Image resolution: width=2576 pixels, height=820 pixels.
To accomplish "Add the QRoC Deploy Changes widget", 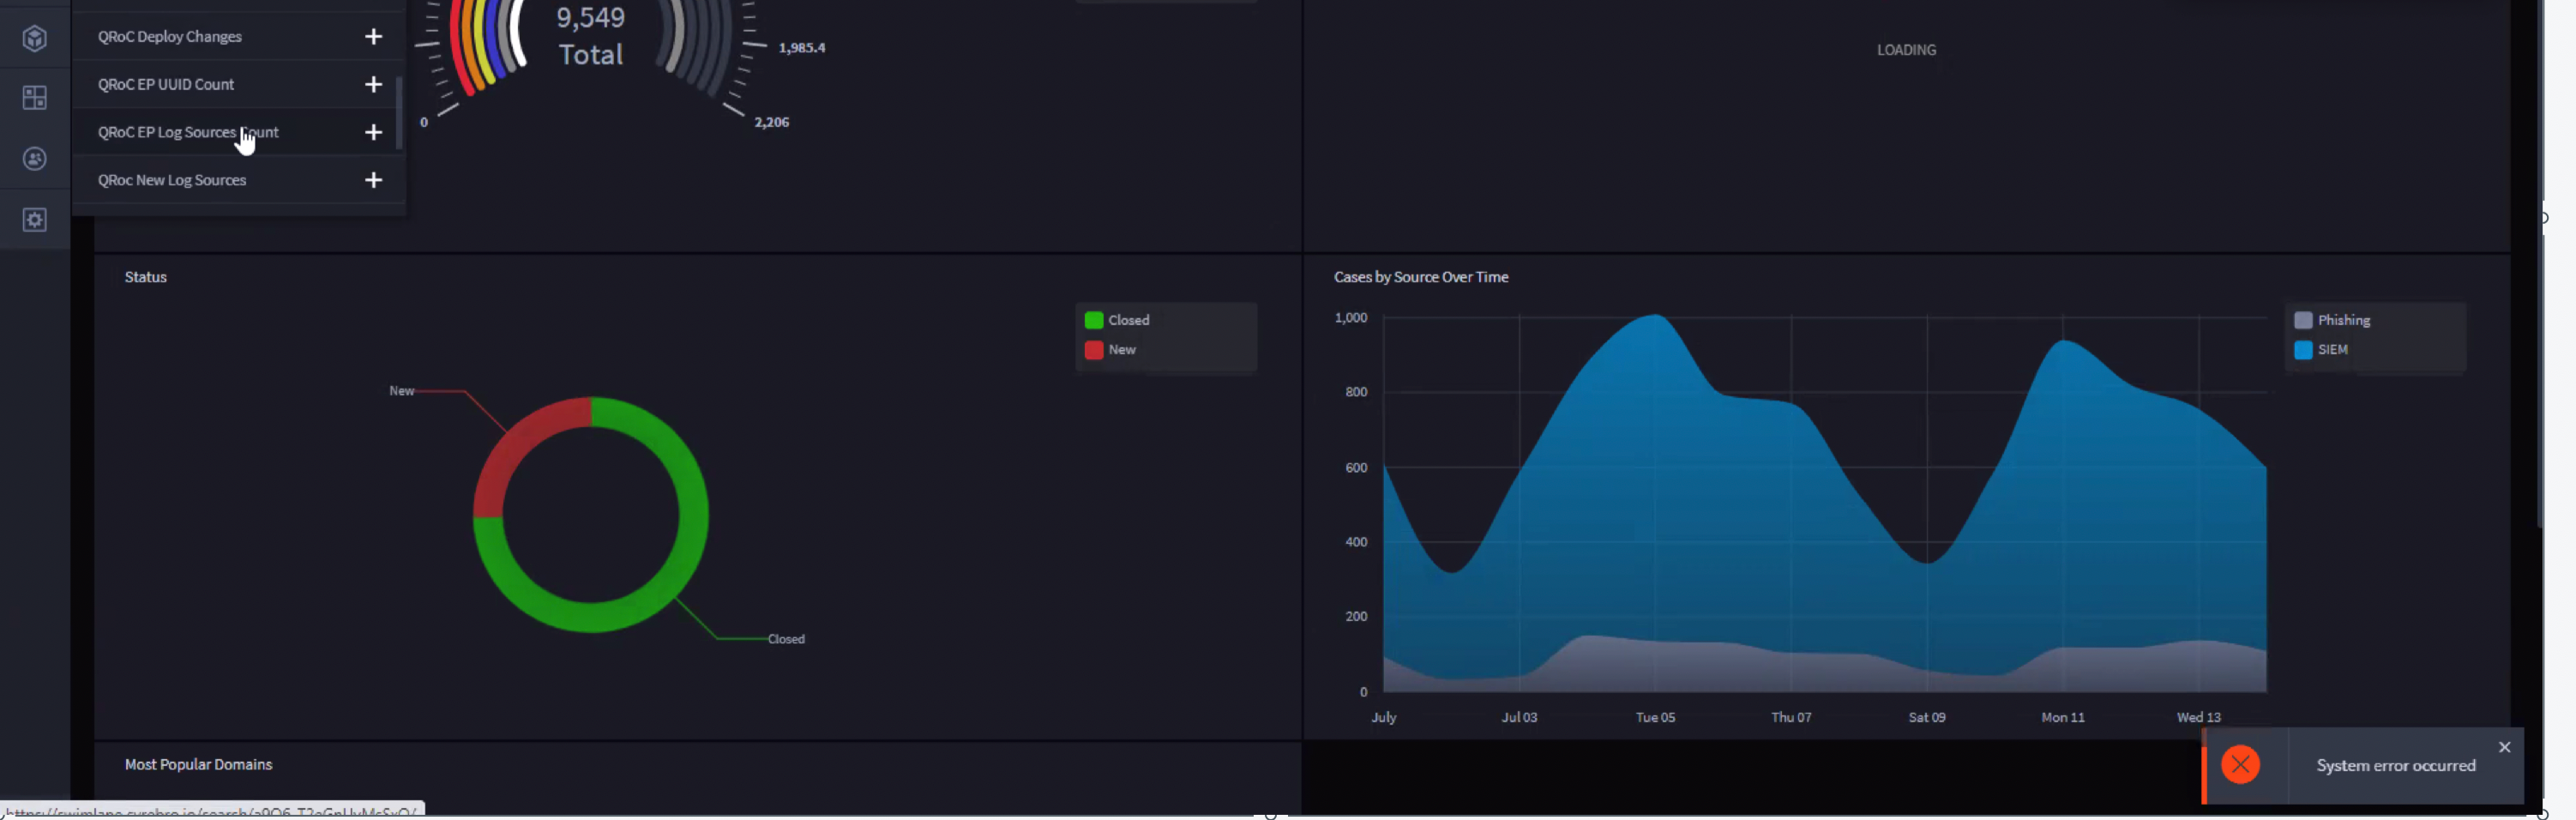I will click(374, 37).
